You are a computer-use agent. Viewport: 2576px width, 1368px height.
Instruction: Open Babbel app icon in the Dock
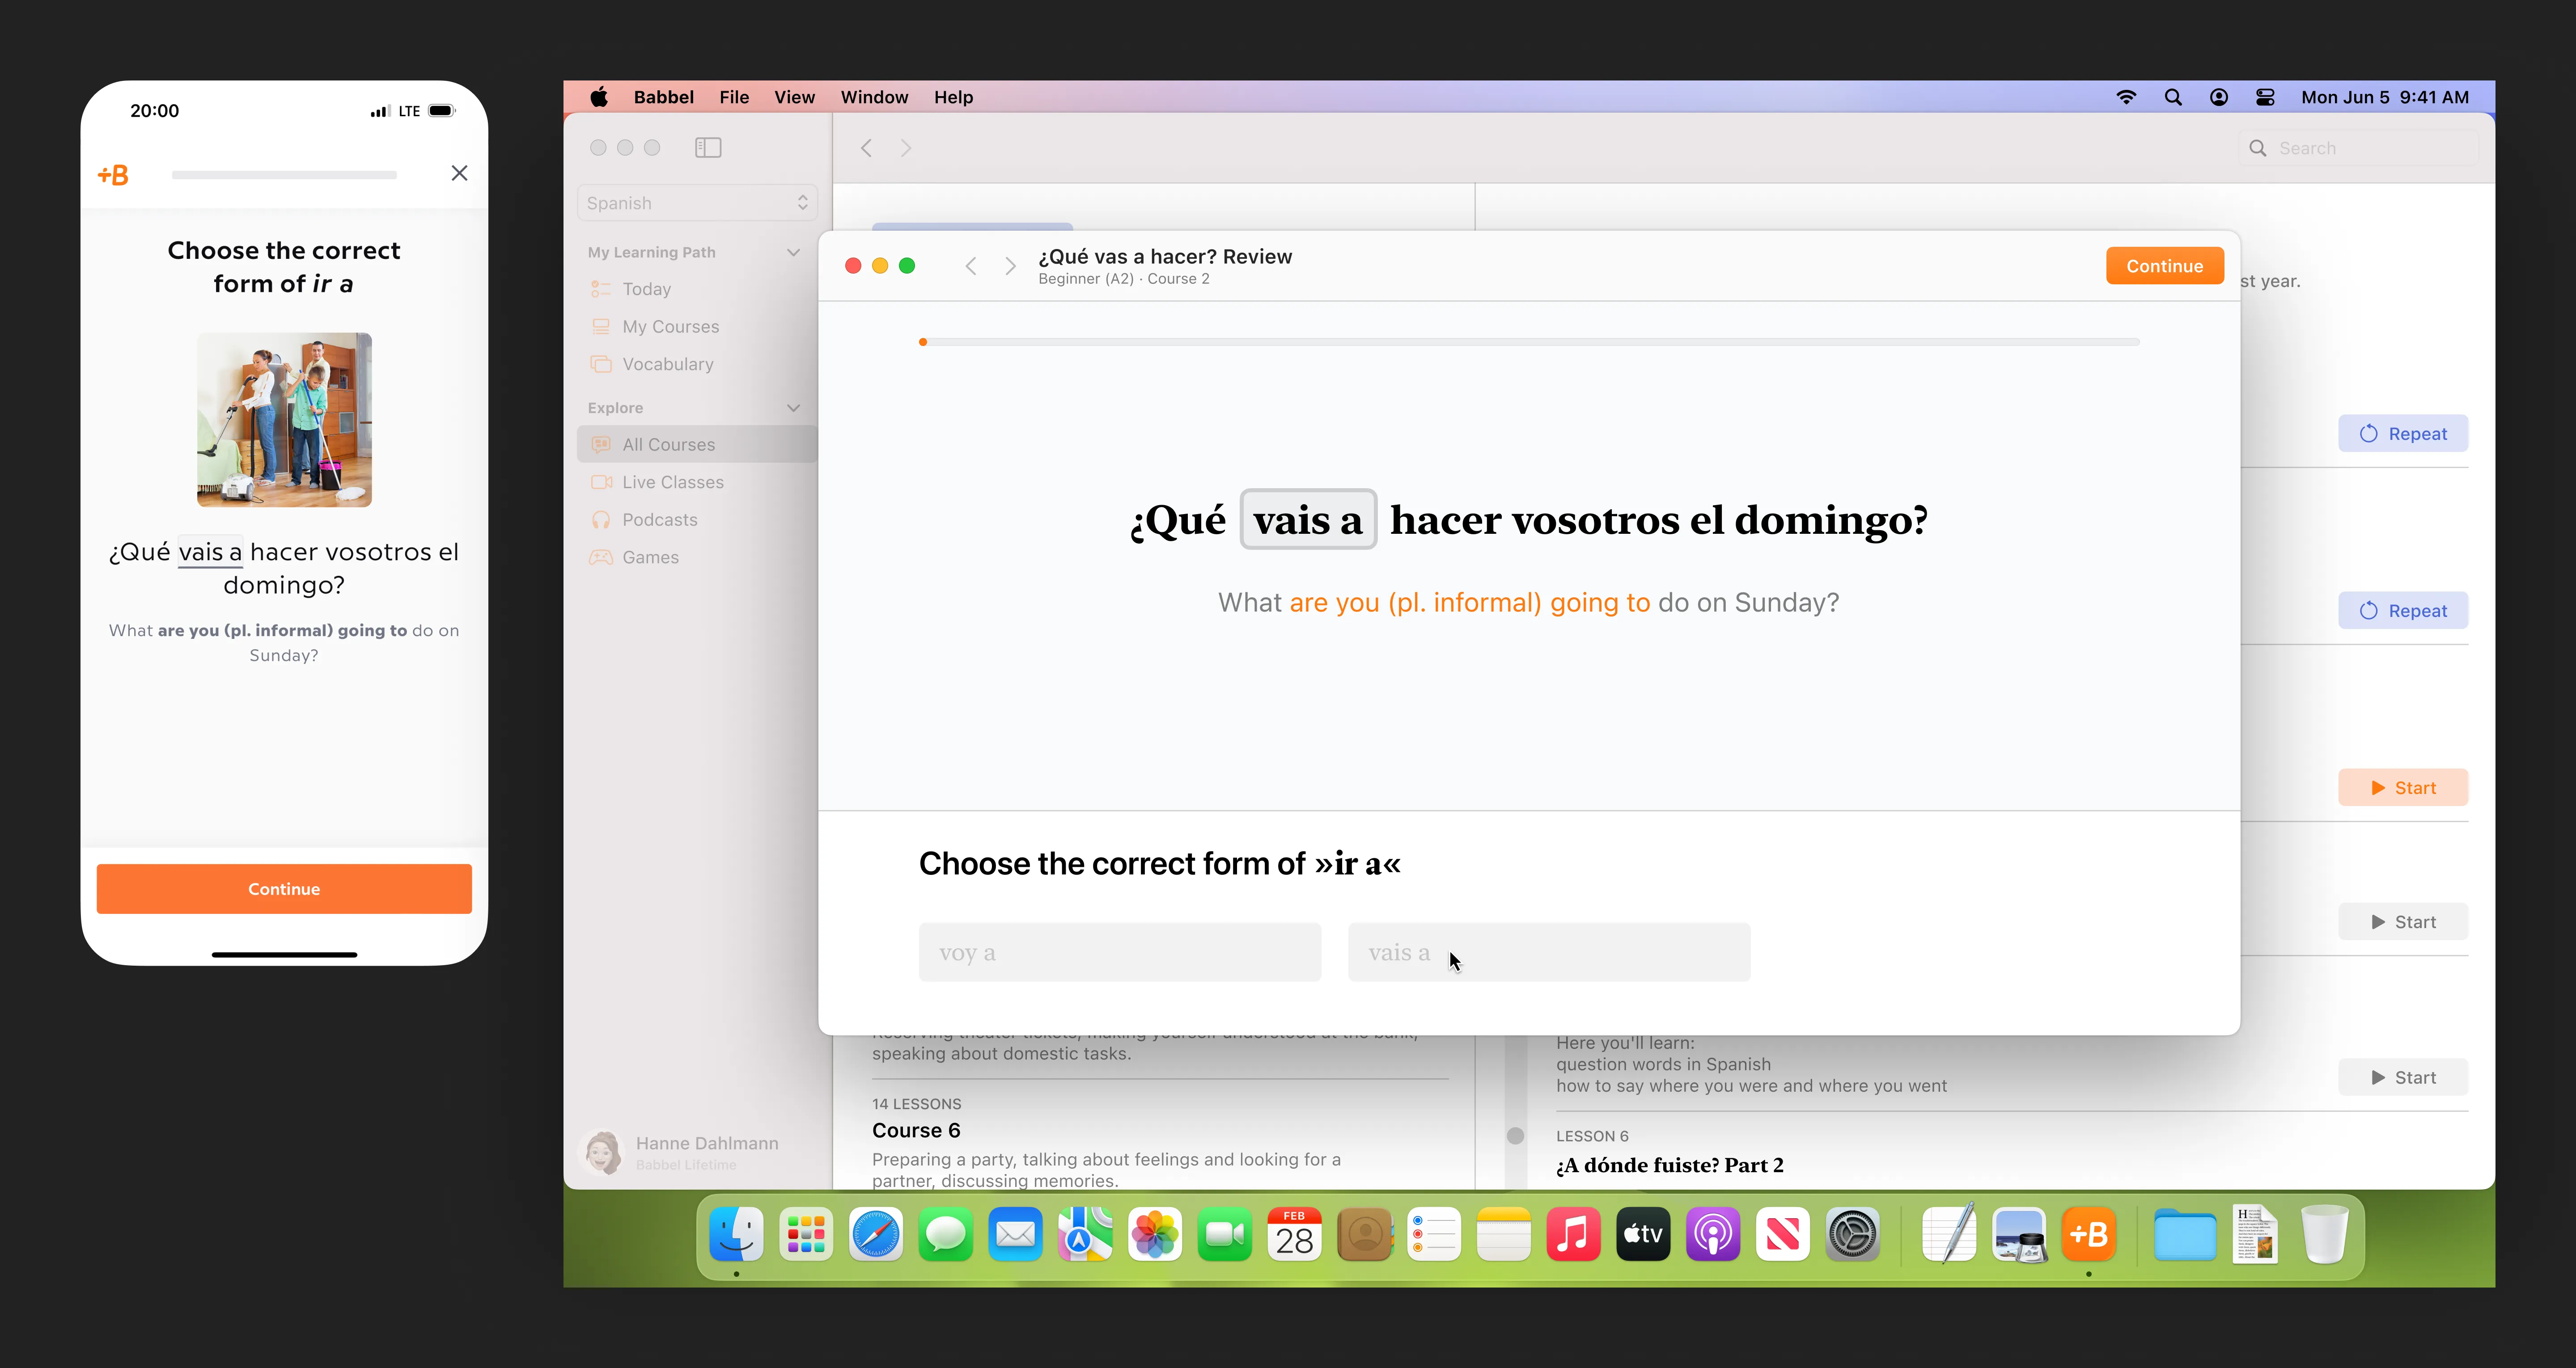click(2089, 1234)
